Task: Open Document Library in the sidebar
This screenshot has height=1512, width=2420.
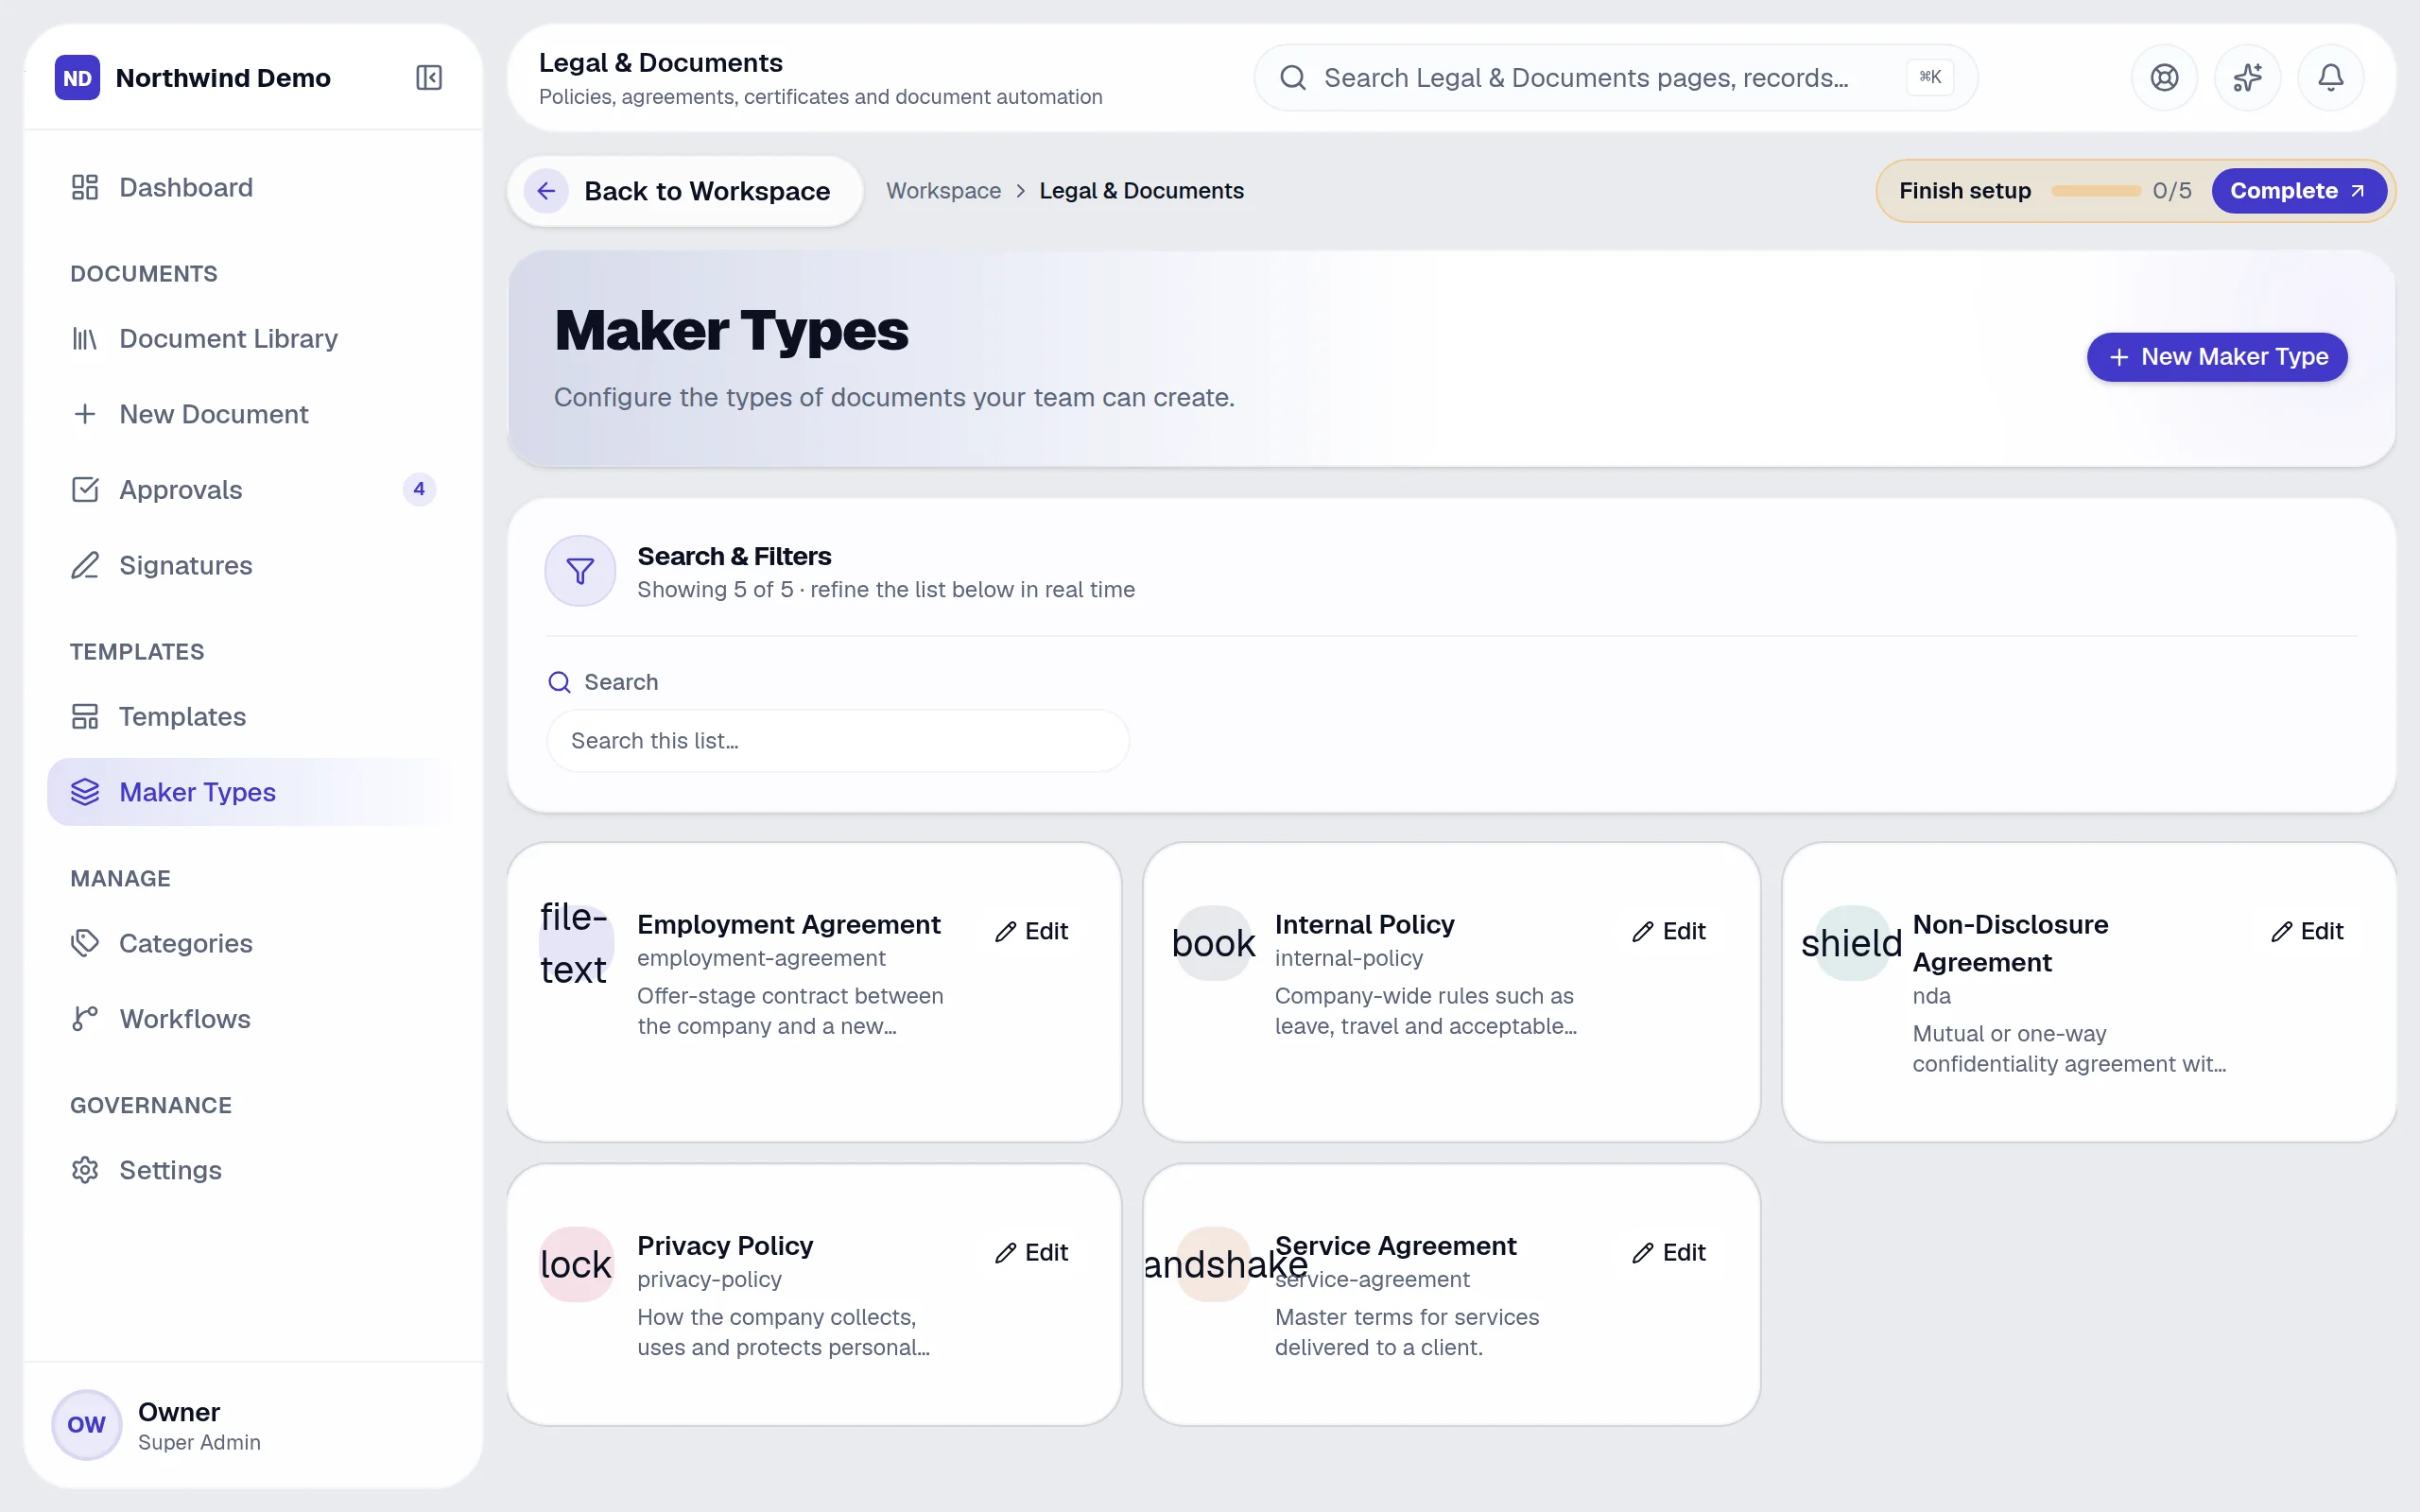Action: click(252, 339)
